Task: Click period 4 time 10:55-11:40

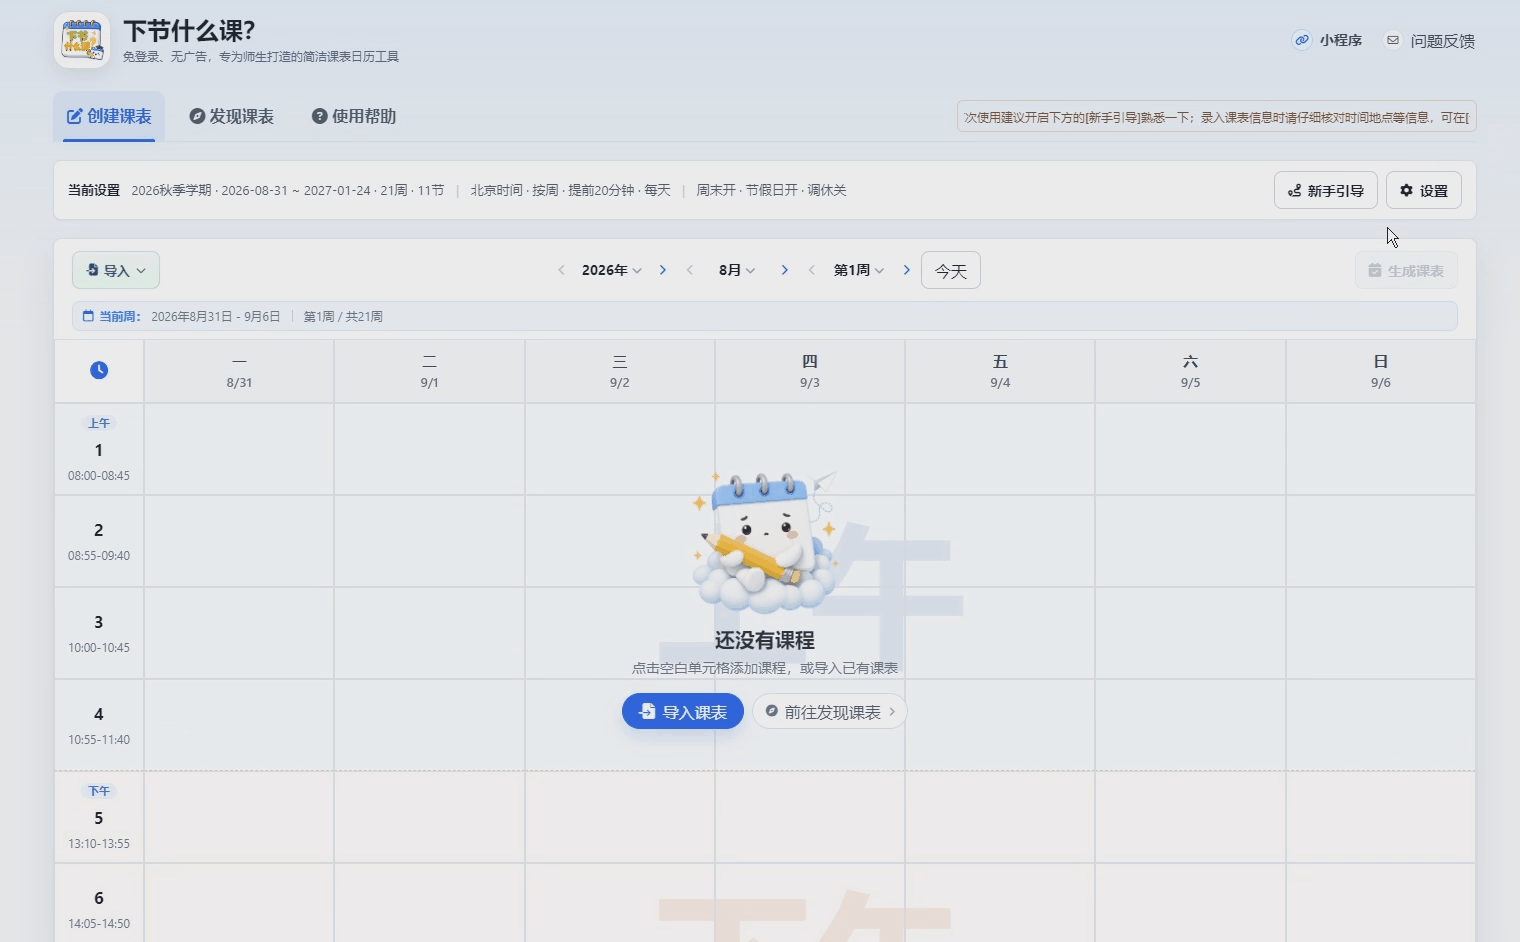Action: (x=99, y=740)
